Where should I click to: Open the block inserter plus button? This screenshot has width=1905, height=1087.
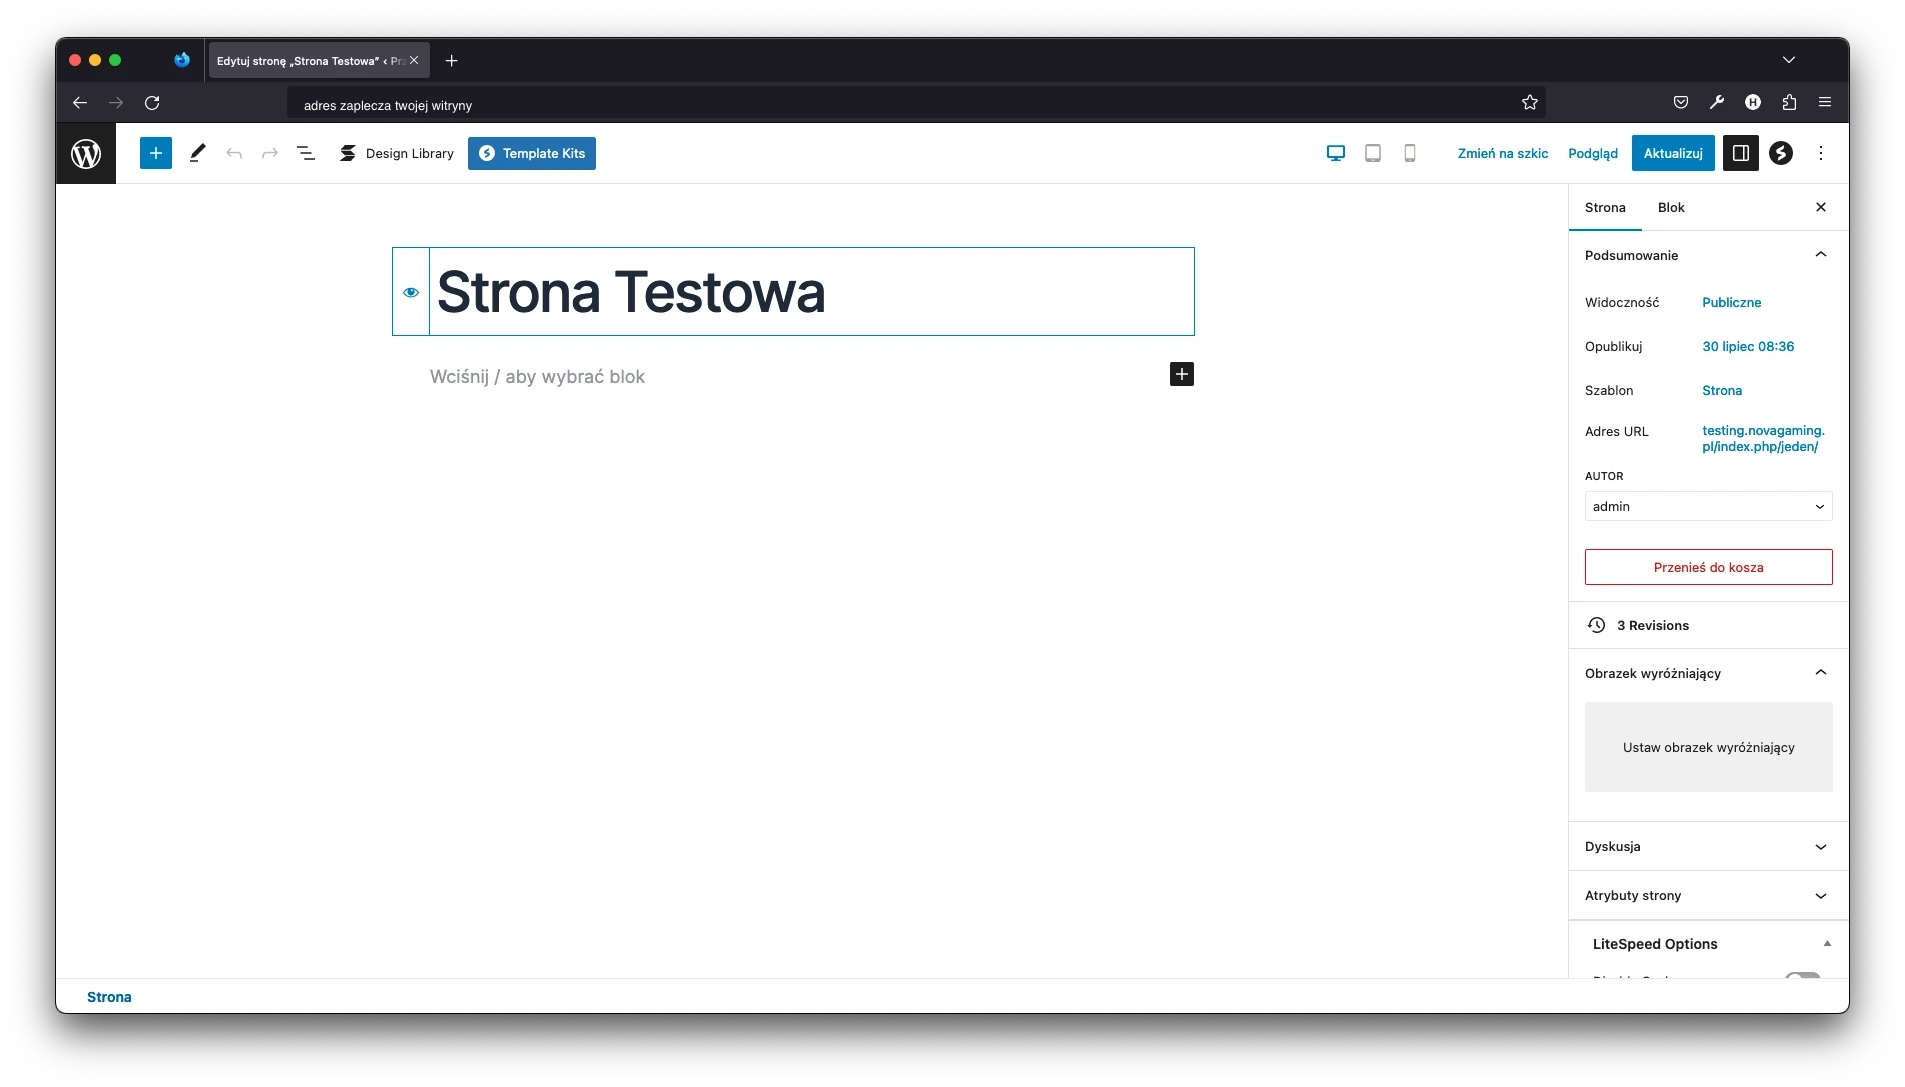coord(156,153)
